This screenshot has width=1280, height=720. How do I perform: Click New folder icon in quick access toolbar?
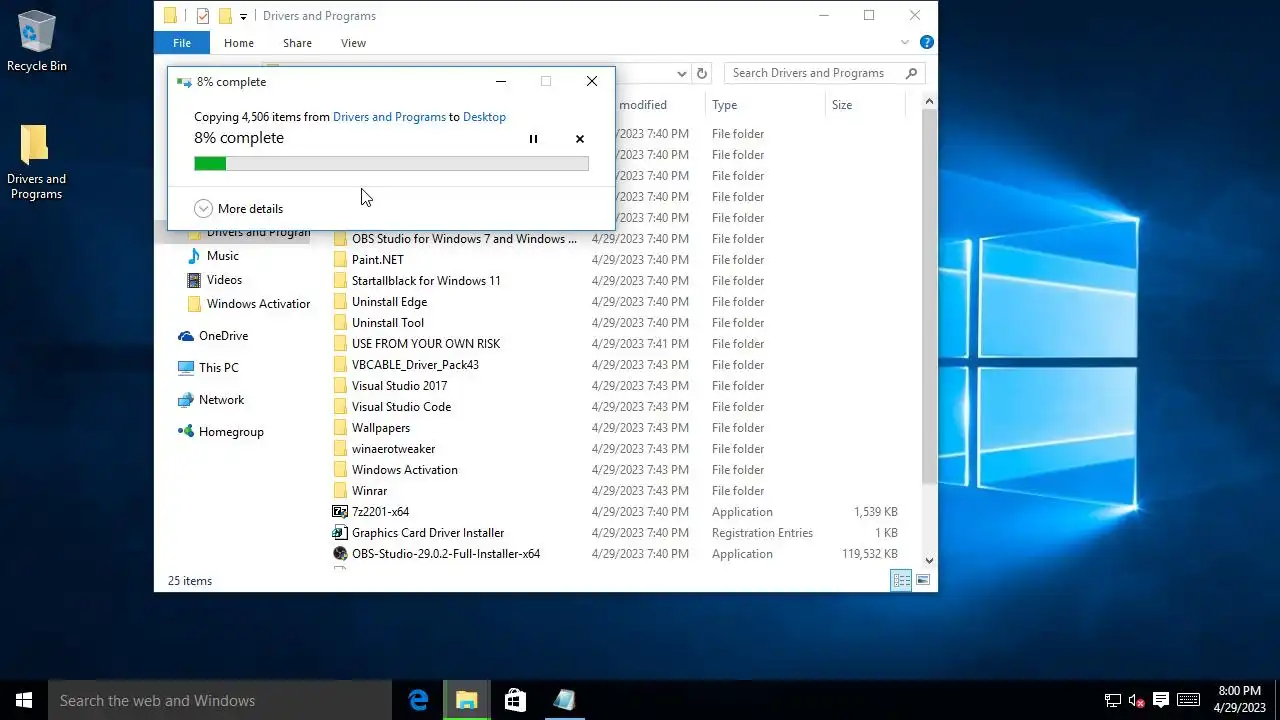[x=225, y=16]
